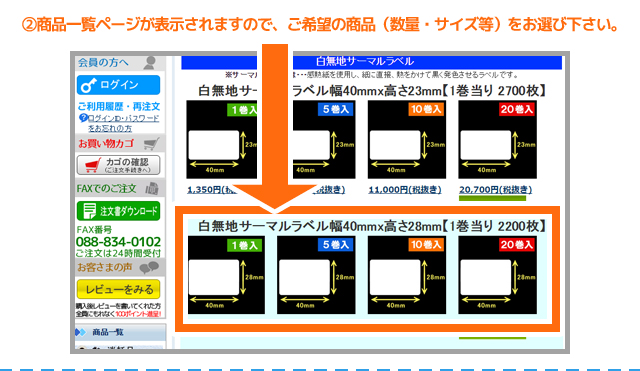Click the yellow レビューをみる button
This screenshot has width=640, height=371.
pyautogui.click(x=118, y=289)
